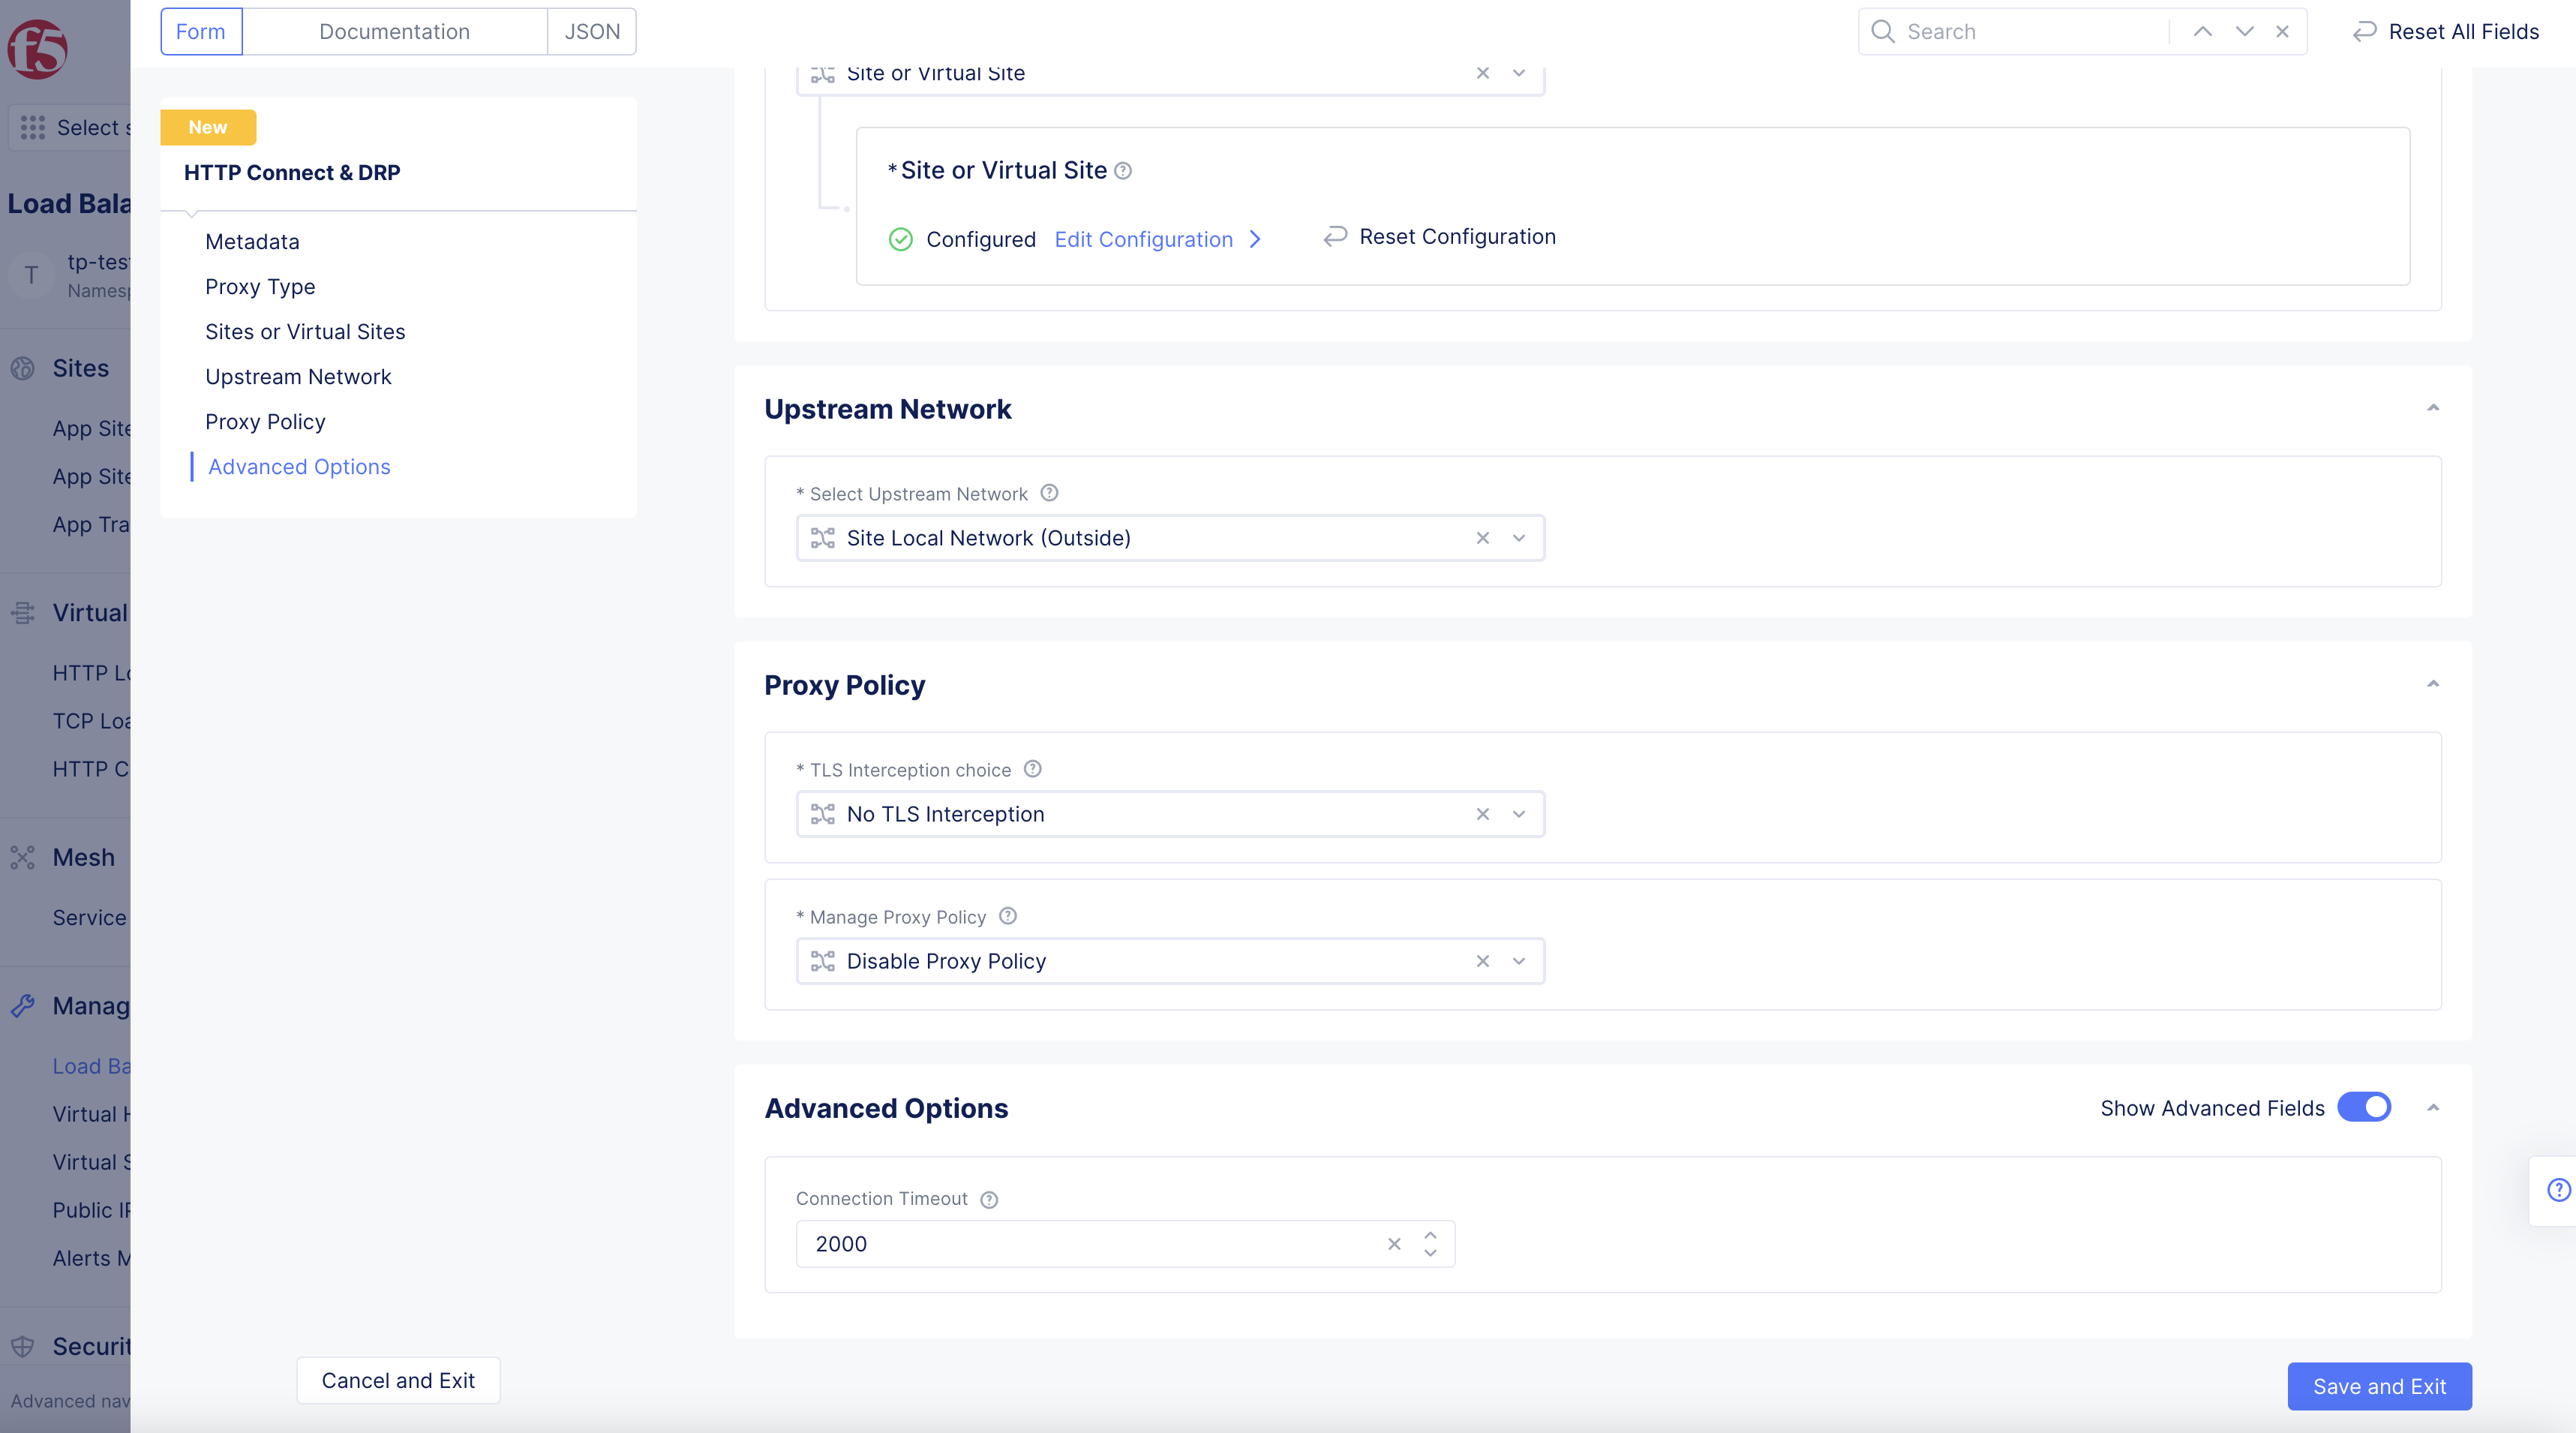This screenshot has height=1433, width=2576.
Task: Increase the Connection Timeout stepper value
Action: (x=1431, y=1235)
